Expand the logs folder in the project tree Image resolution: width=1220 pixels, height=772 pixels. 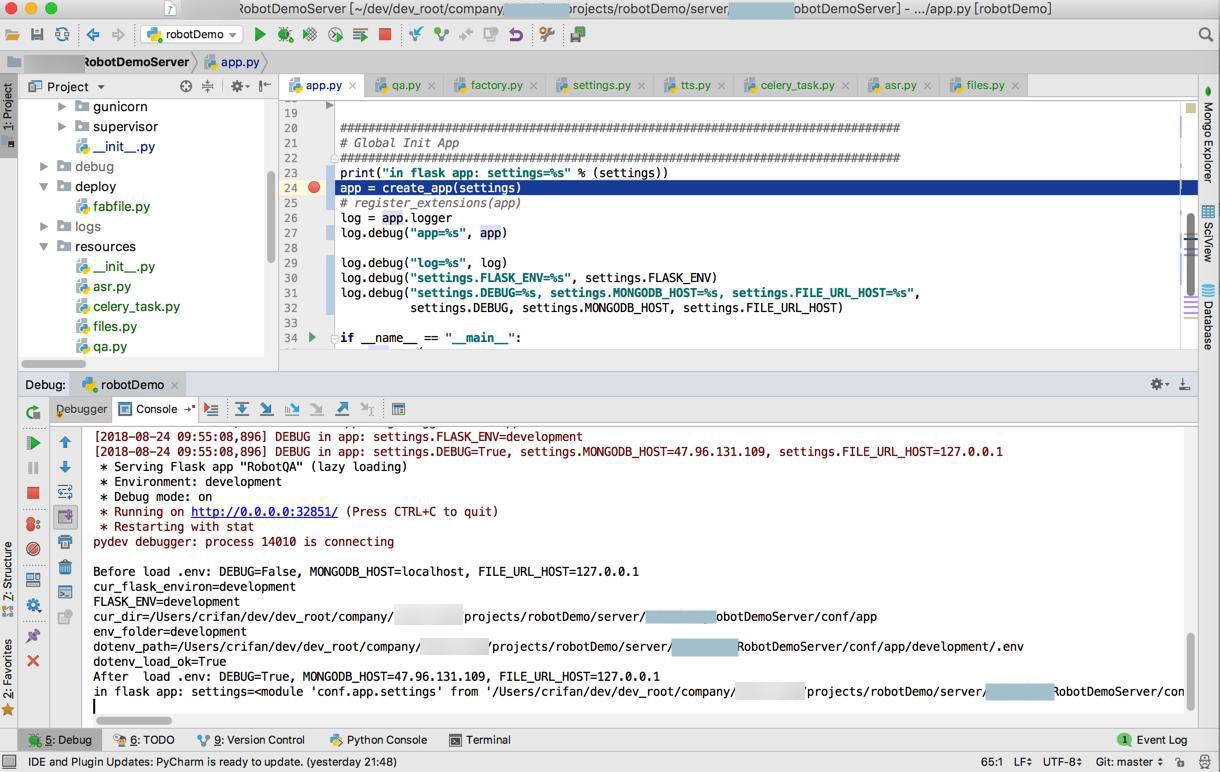pos(44,227)
